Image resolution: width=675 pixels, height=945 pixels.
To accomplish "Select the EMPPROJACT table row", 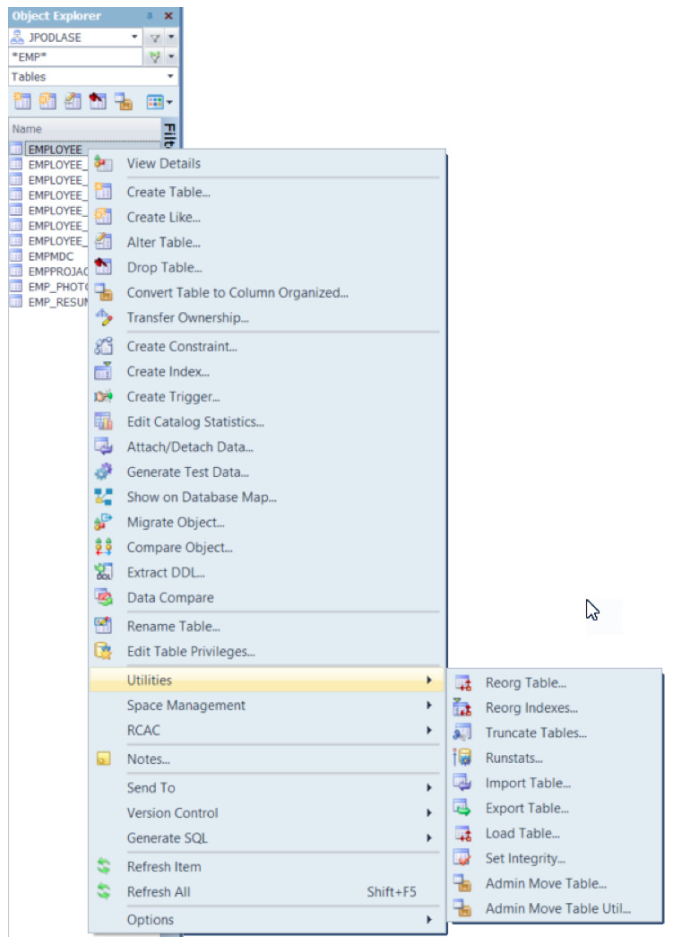I will pyautogui.click(x=49, y=271).
